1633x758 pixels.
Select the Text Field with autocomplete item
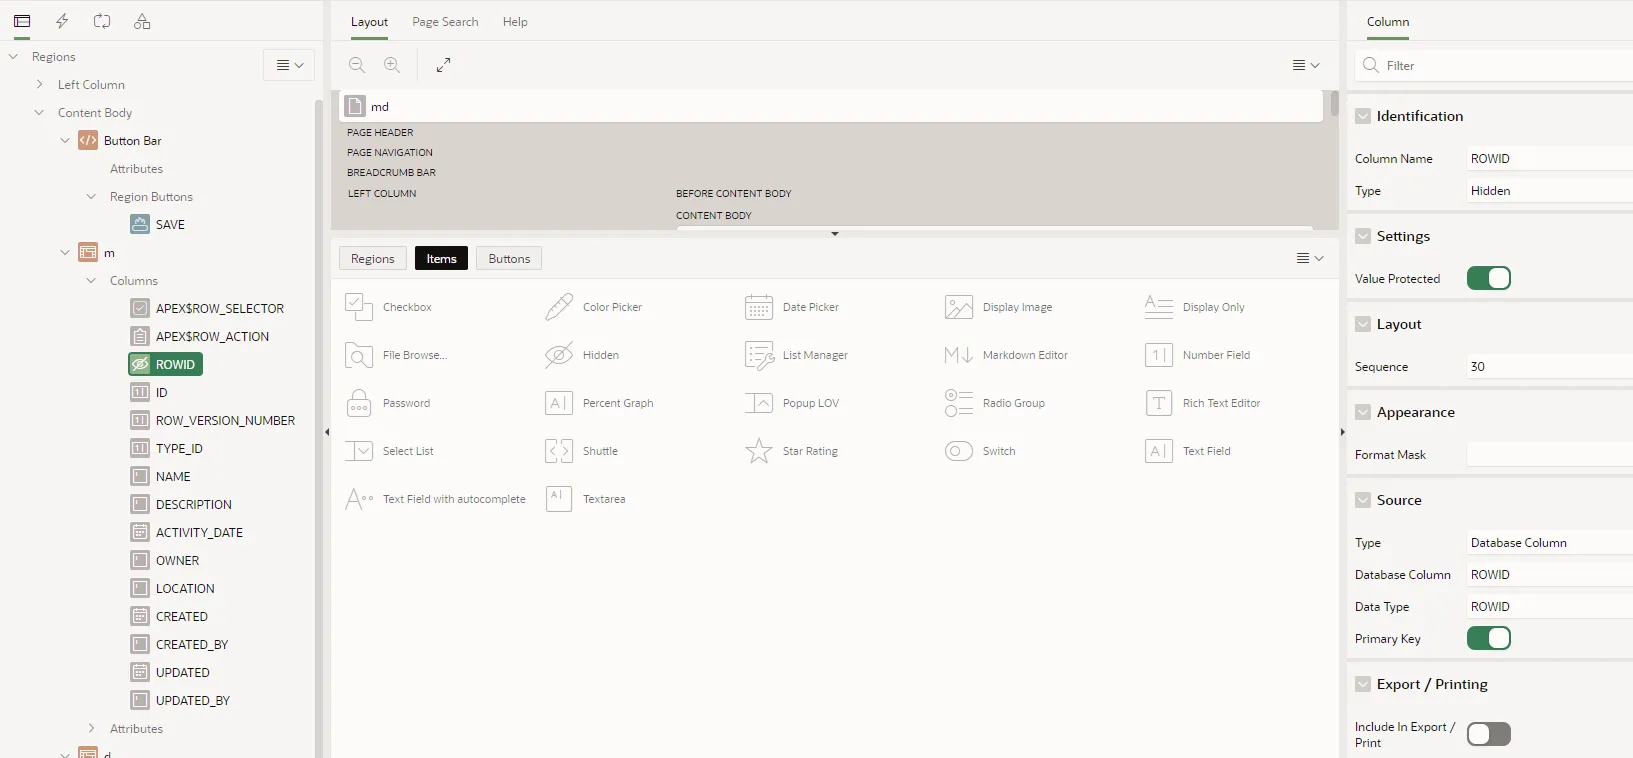[x=435, y=499]
